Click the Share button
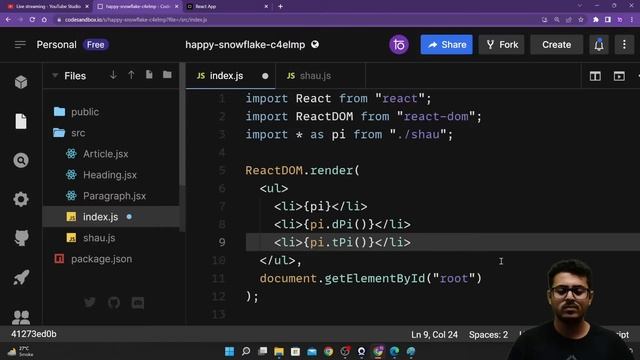Image resolution: width=640 pixels, height=360 pixels. [x=447, y=44]
